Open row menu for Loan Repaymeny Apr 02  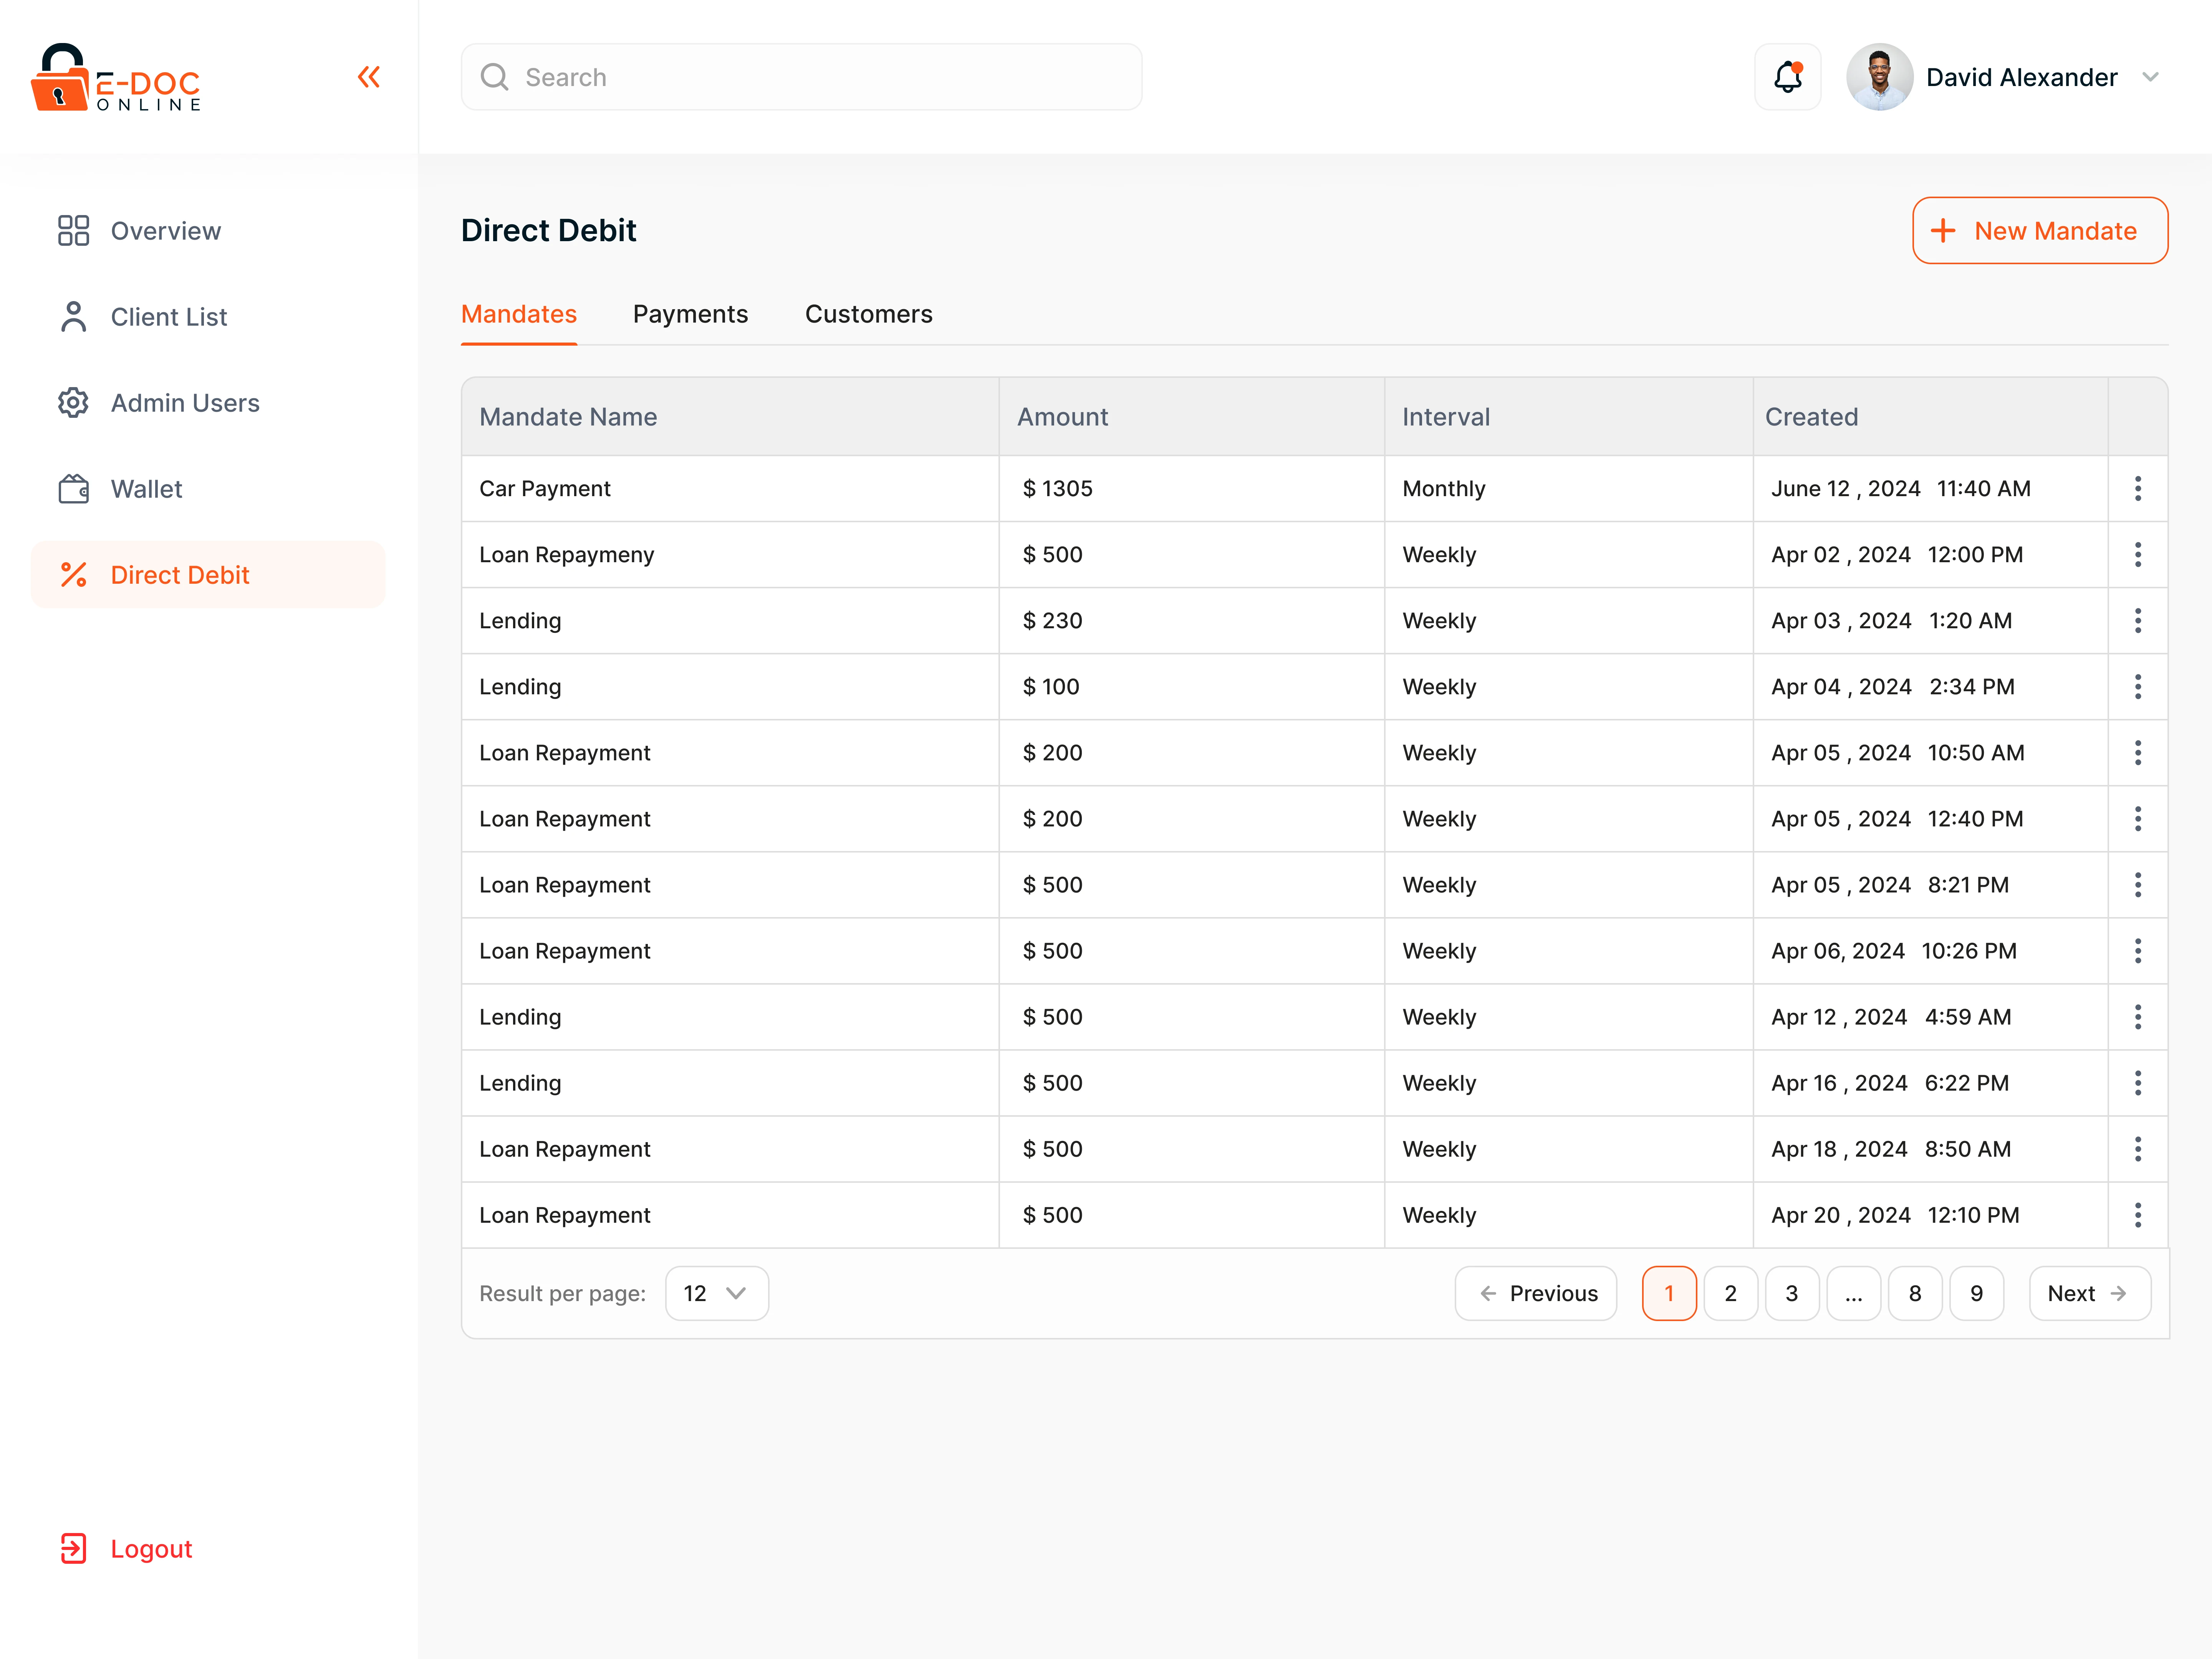(2137, 554)
